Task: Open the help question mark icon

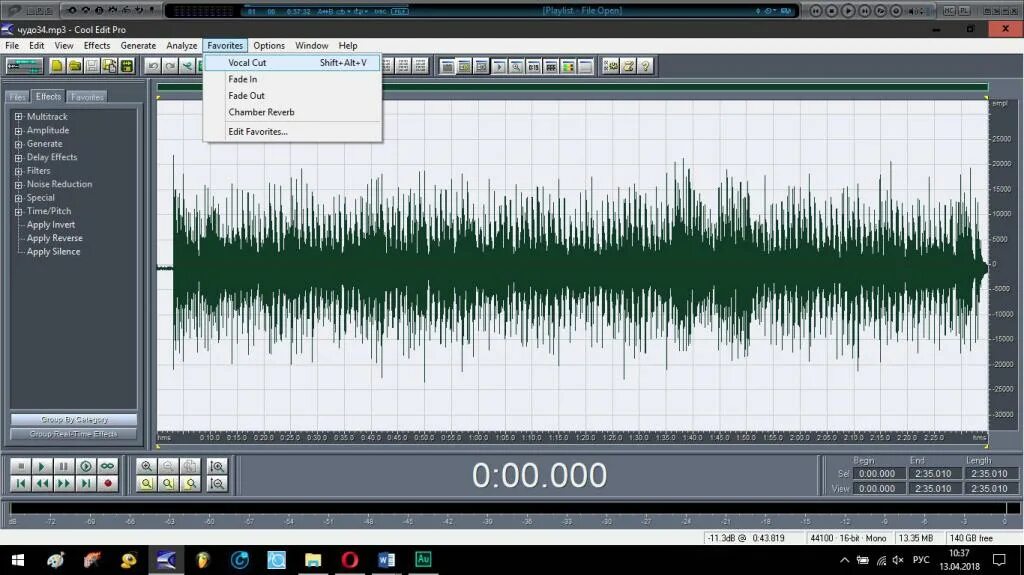Action: pos(645,66)
